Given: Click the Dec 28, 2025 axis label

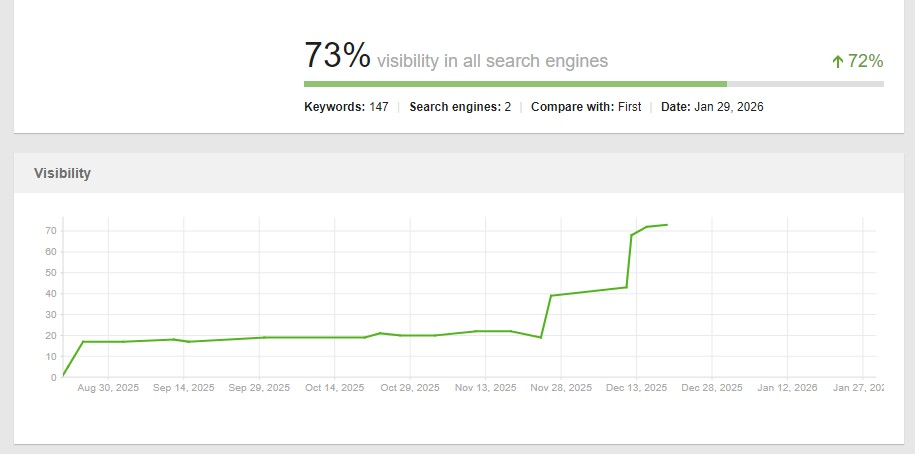Looking at the screenshot, I should [x=712, y=387].
